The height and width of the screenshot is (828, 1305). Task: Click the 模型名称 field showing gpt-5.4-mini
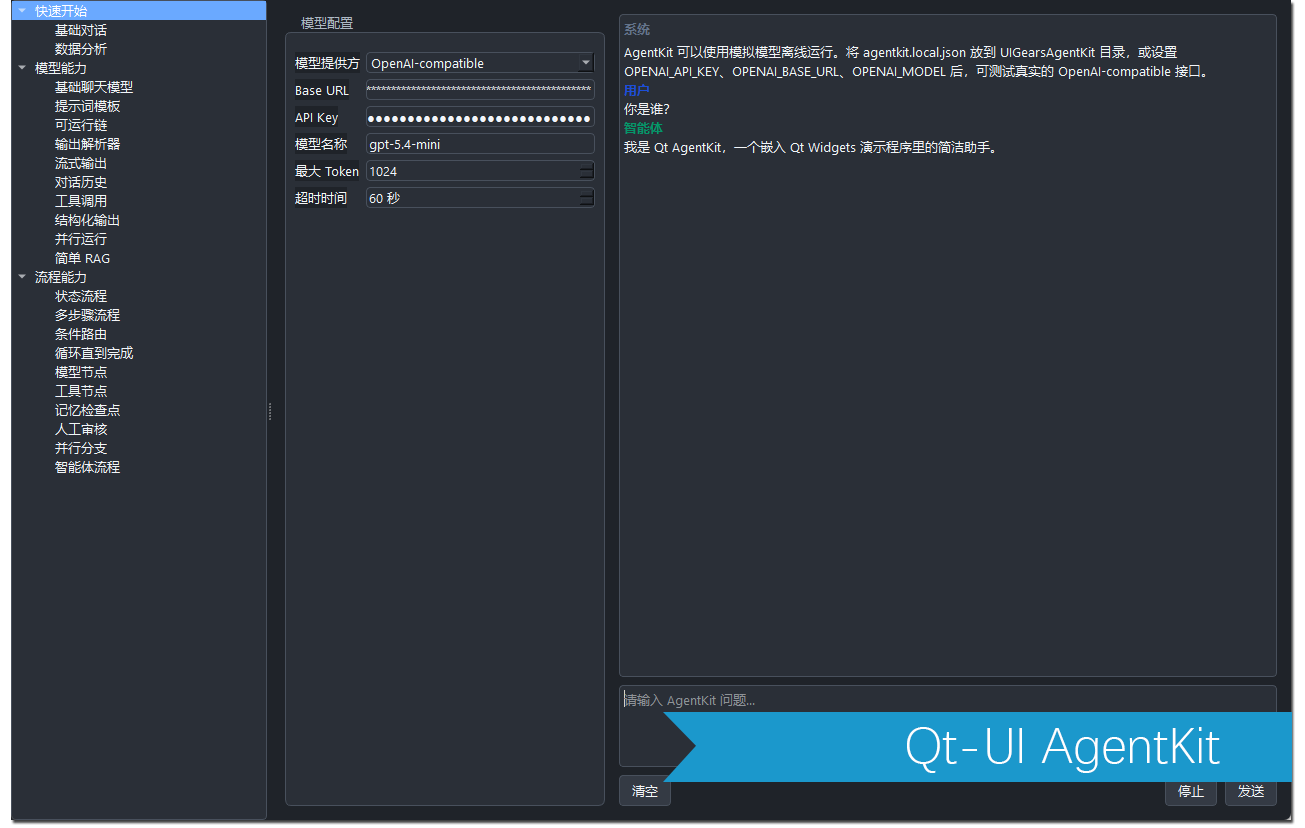480,144
